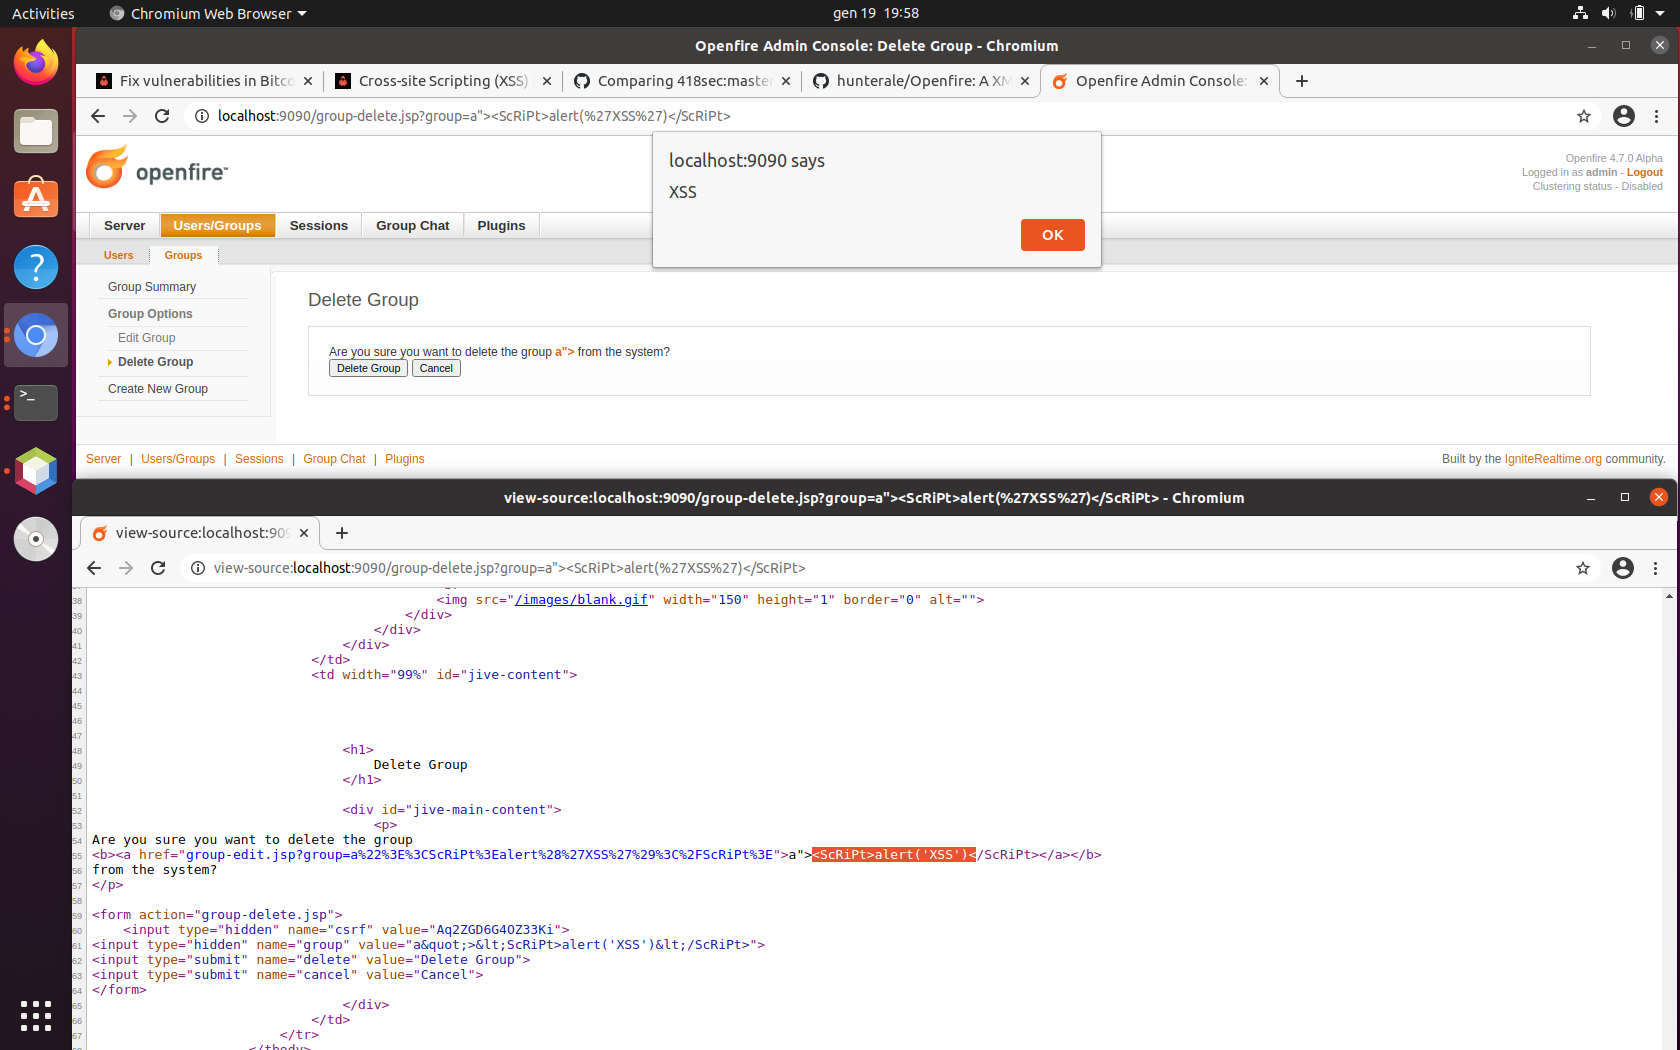Dismiss the XSS alert with OK

coord(1053,235)
